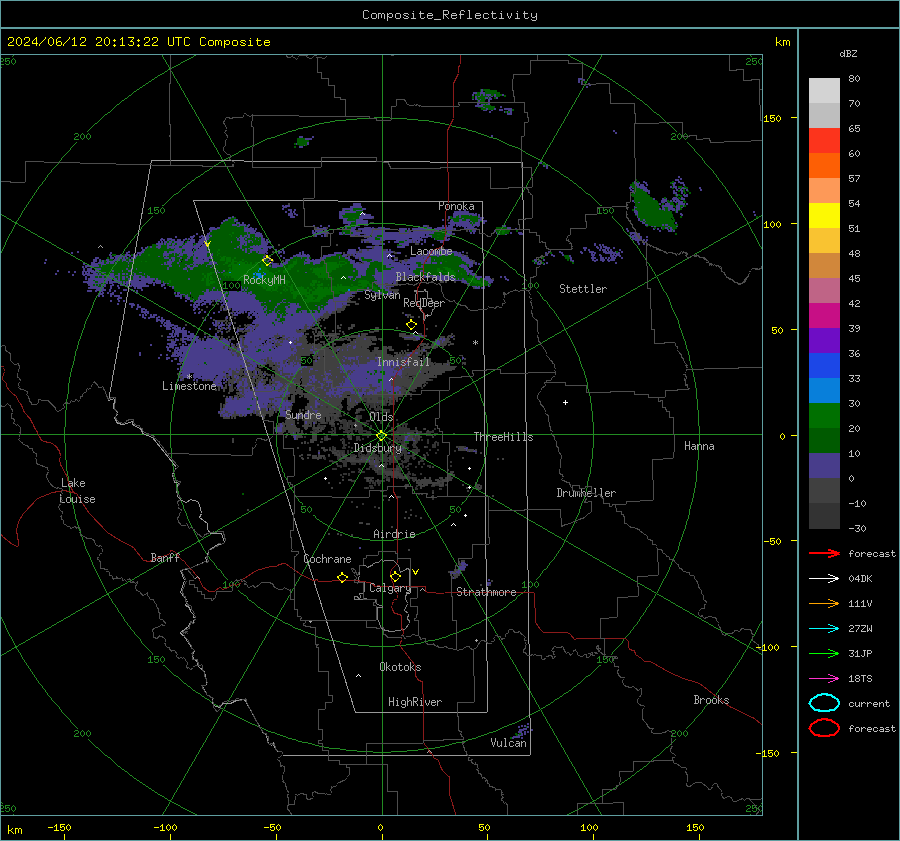The width and height of the screenshot is (900, 841).
Task: Click the Ponoka city label
Action: tap(456, 206)
